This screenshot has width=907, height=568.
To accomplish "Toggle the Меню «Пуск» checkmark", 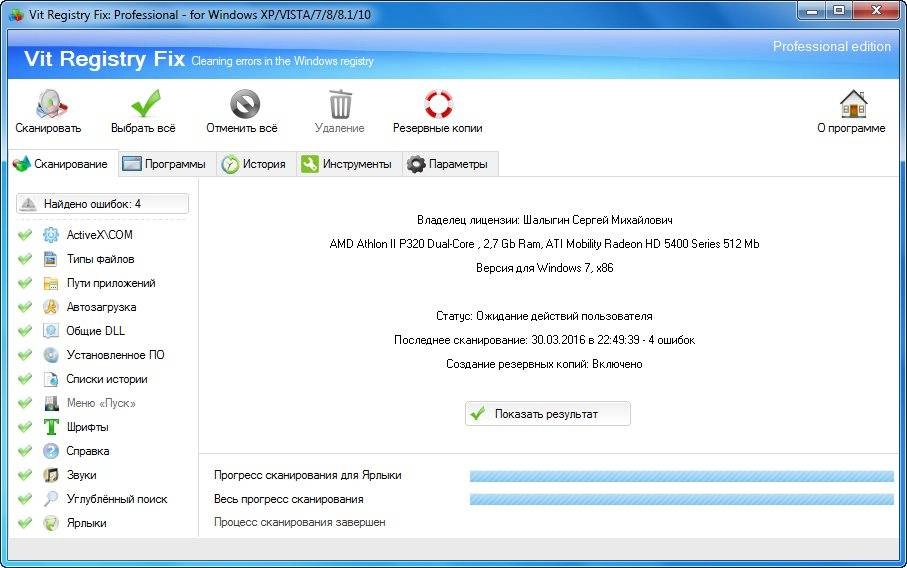I will point(25,403).
